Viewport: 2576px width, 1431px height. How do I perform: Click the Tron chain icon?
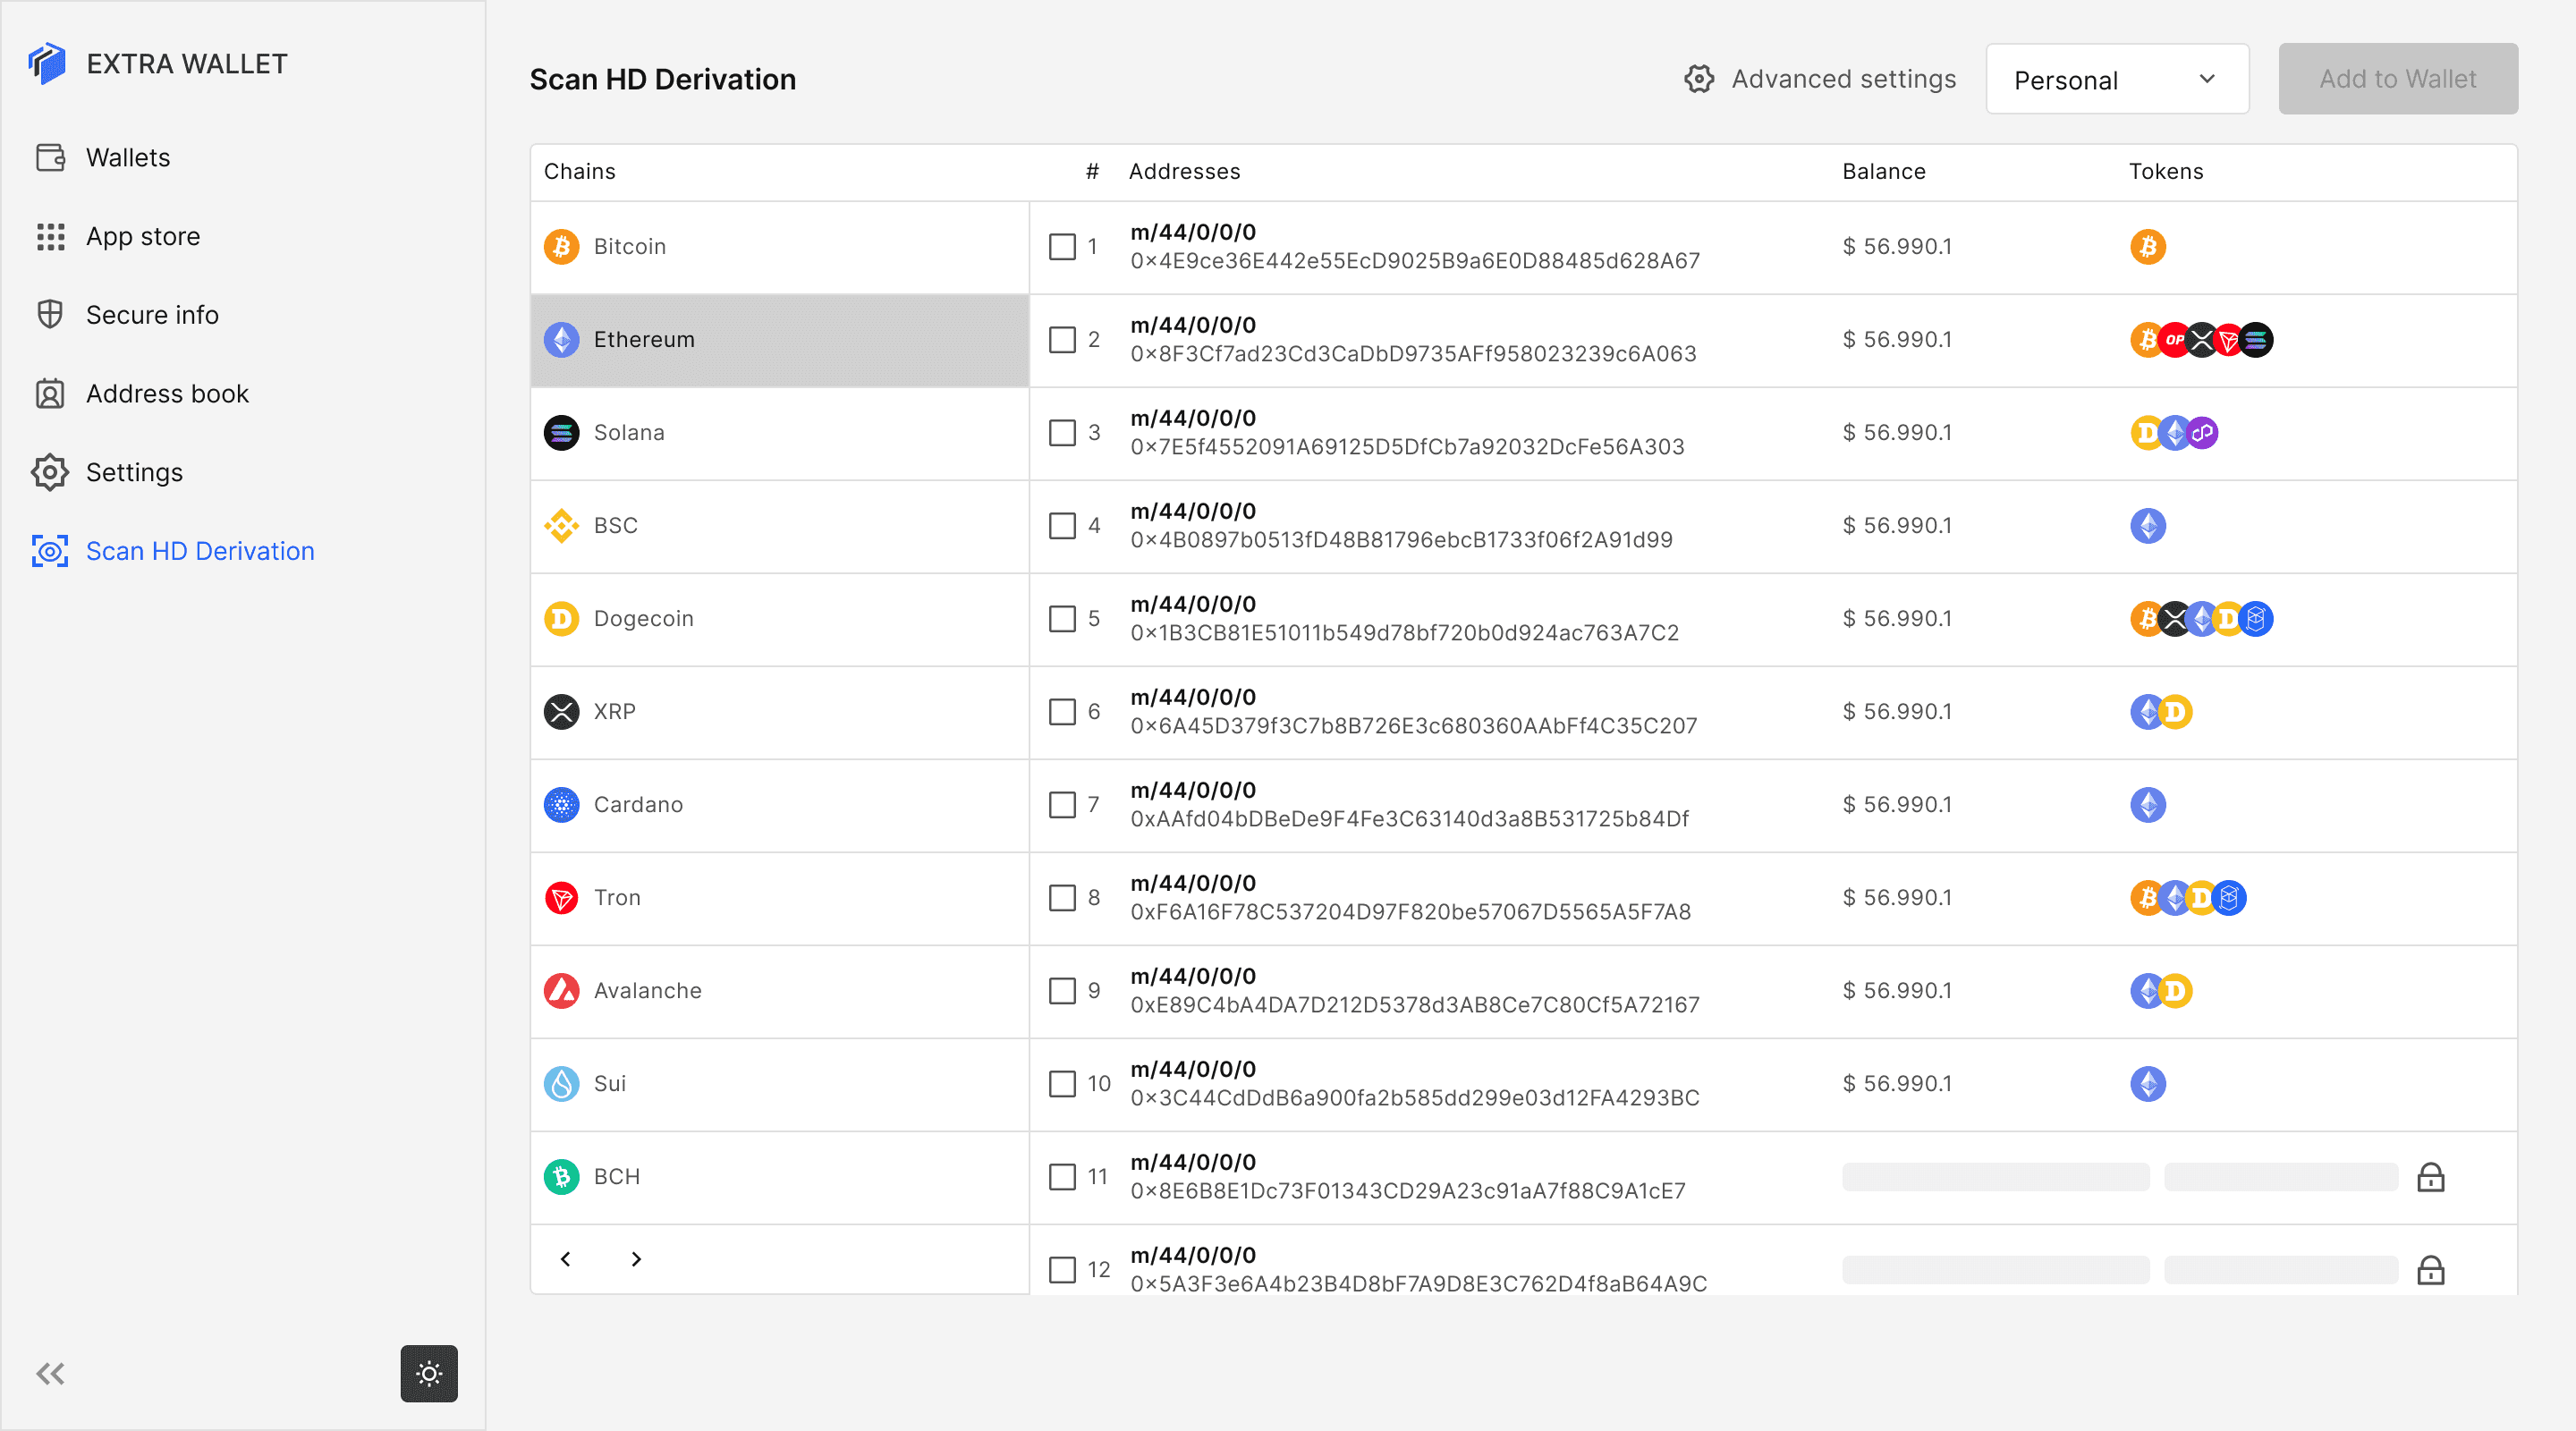pos(561,898)
